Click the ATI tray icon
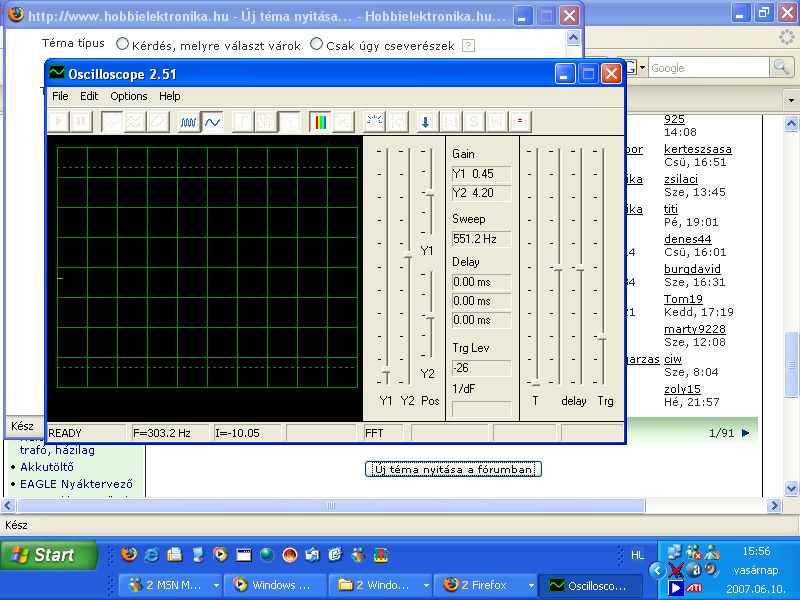 [693, 588]
